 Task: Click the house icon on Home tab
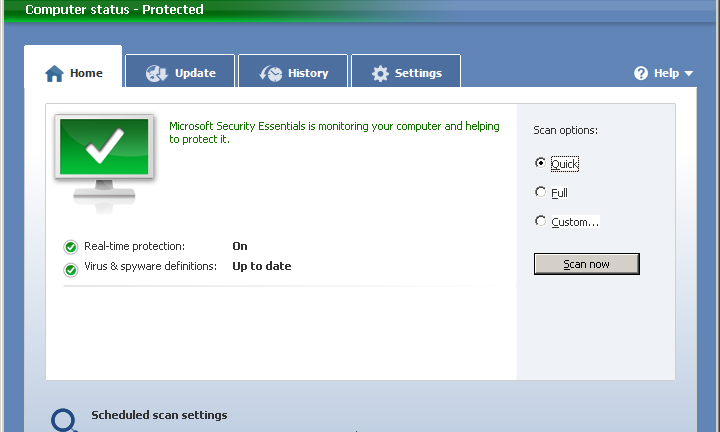click(x=54, y=73)
